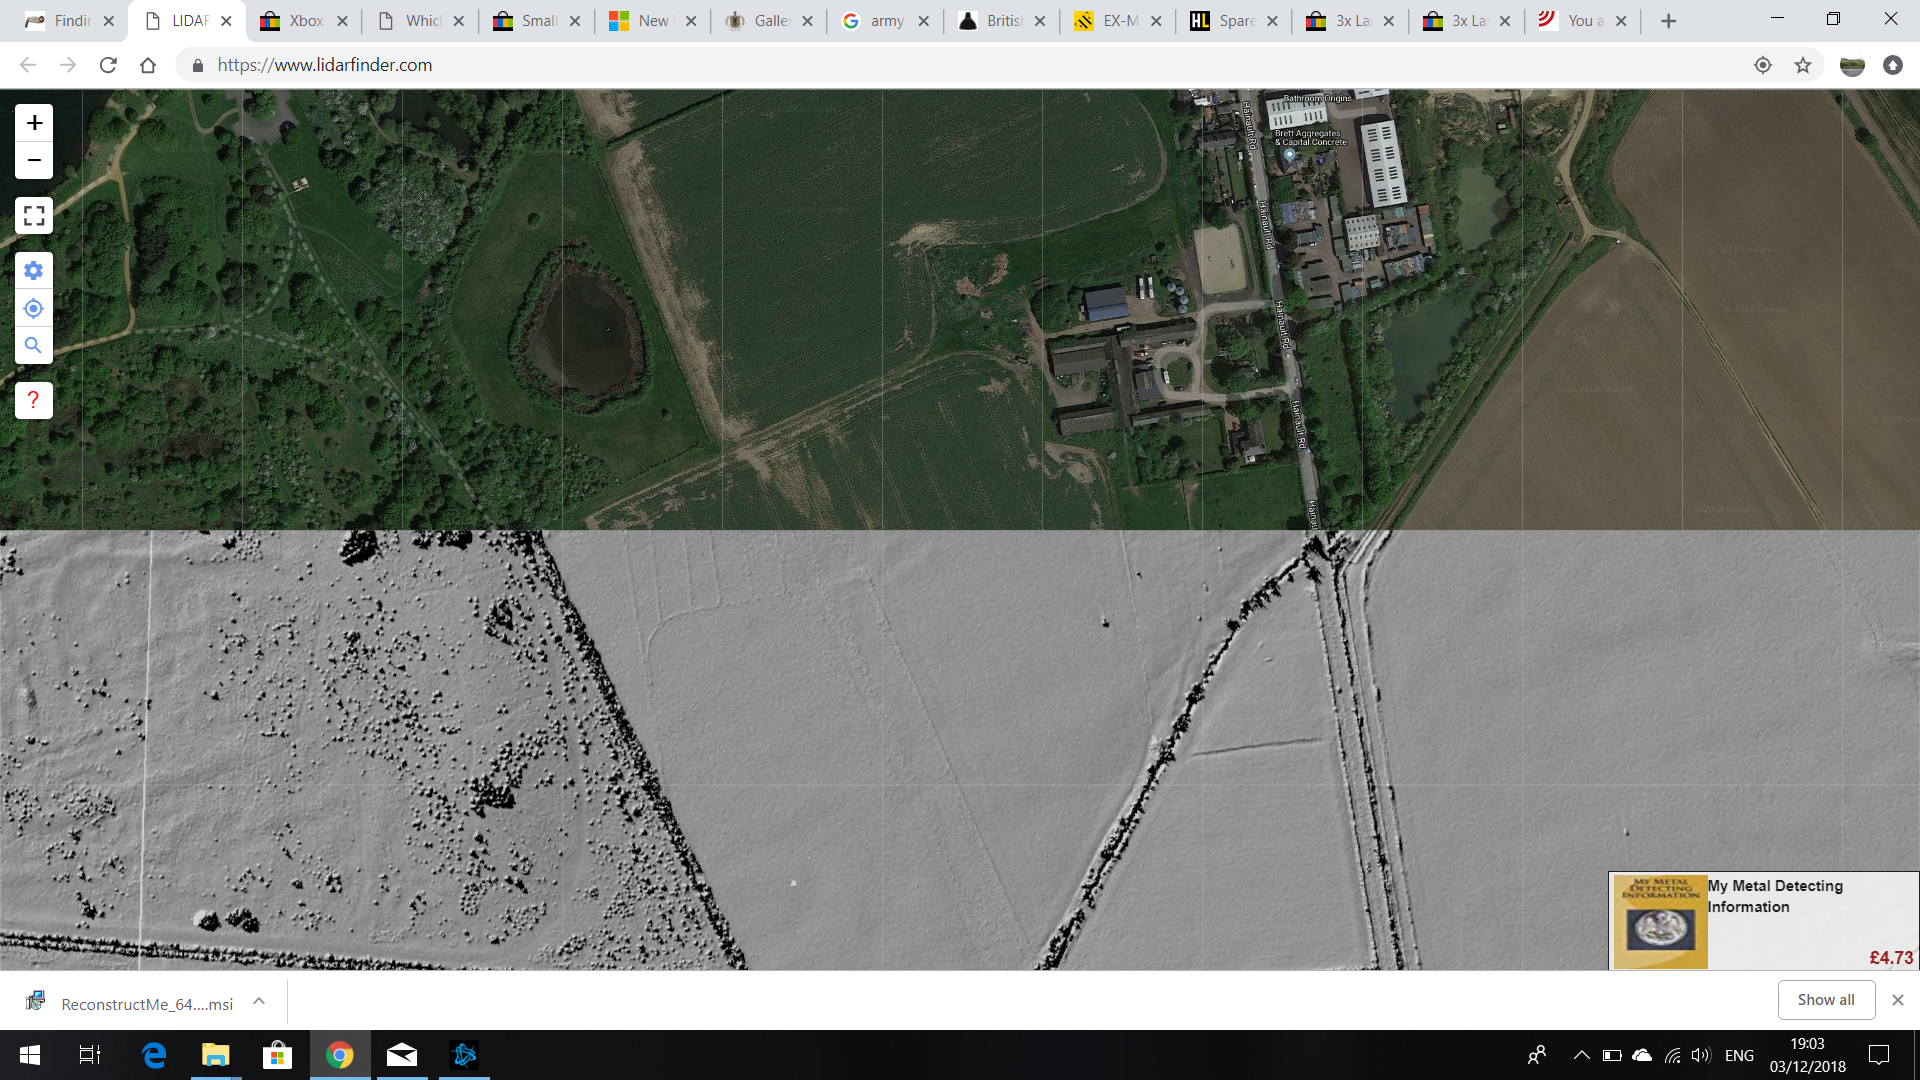Bookmark page with star icon

pyautogui.click(x=1802, y=65)
